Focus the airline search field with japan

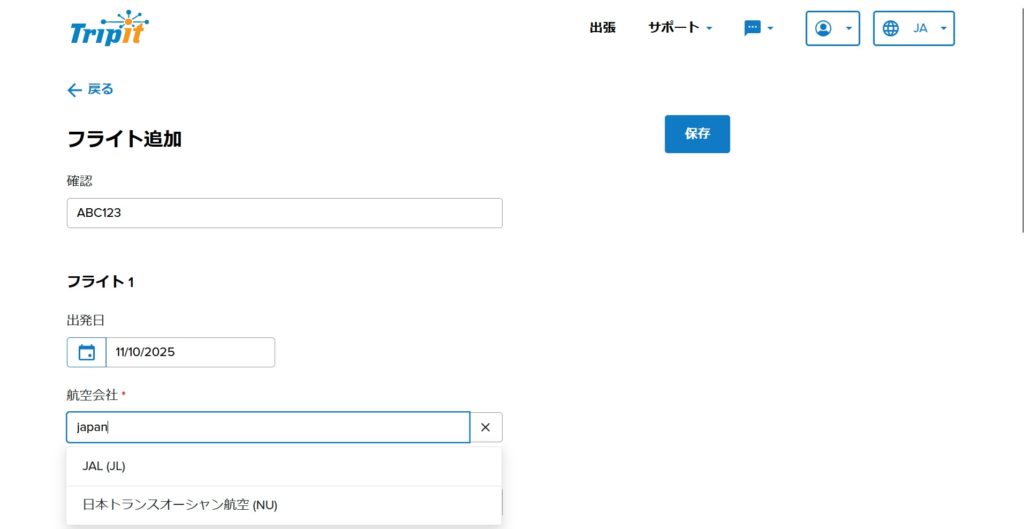[268, 427]
